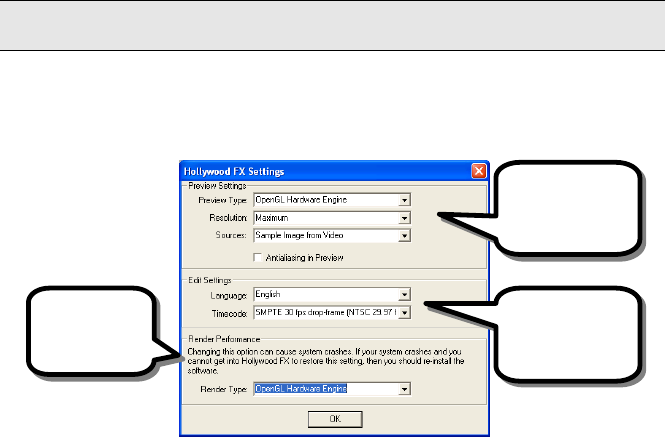Click the Language field label
Viewport: 665px width, 437px height.
[x=229, y=296]
